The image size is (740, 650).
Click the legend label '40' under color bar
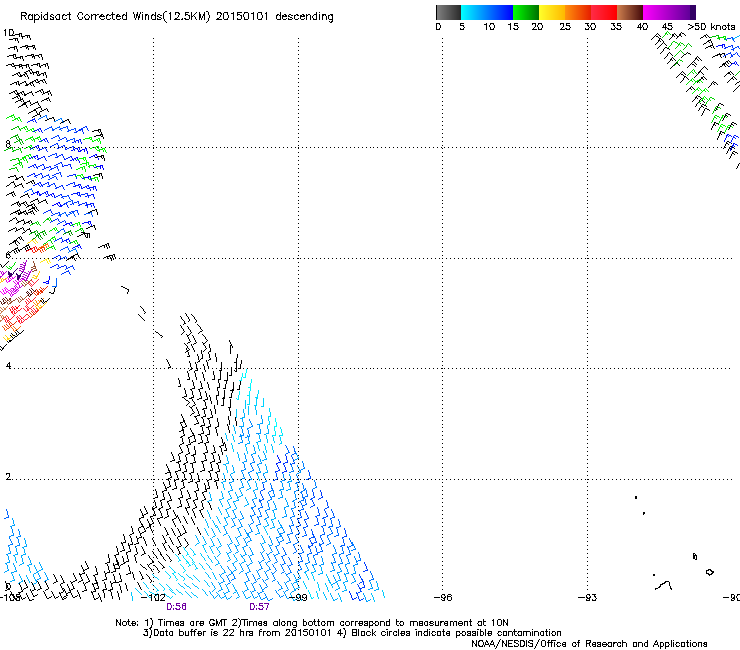(642, 27)
